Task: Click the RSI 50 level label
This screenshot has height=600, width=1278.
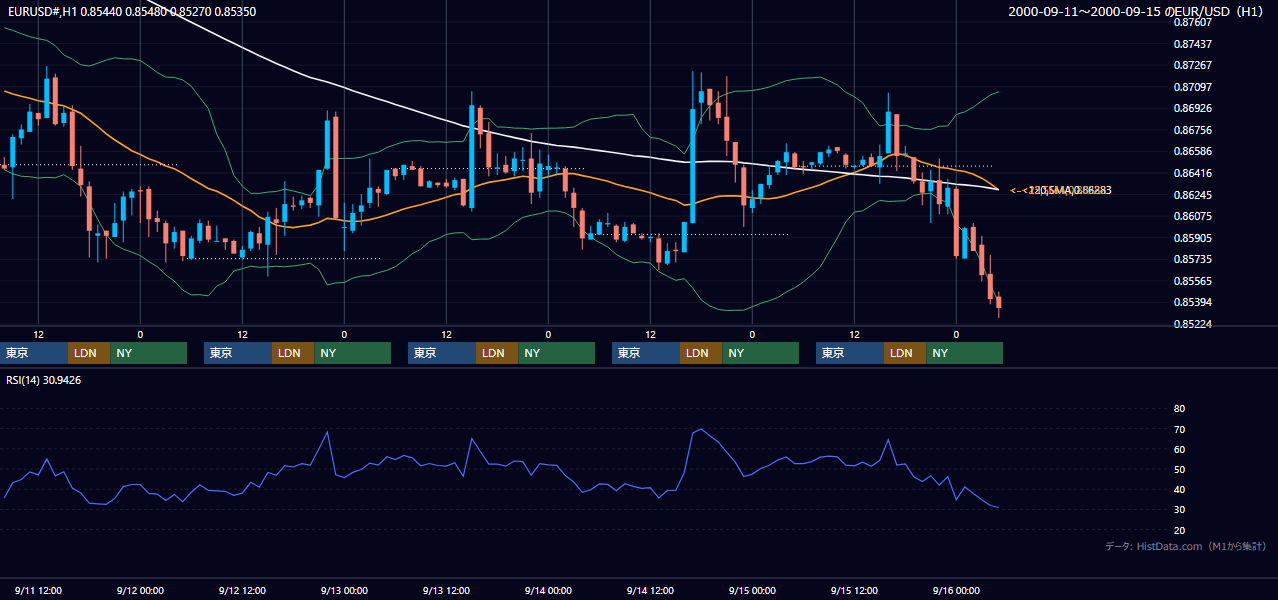Action: 1179,469
